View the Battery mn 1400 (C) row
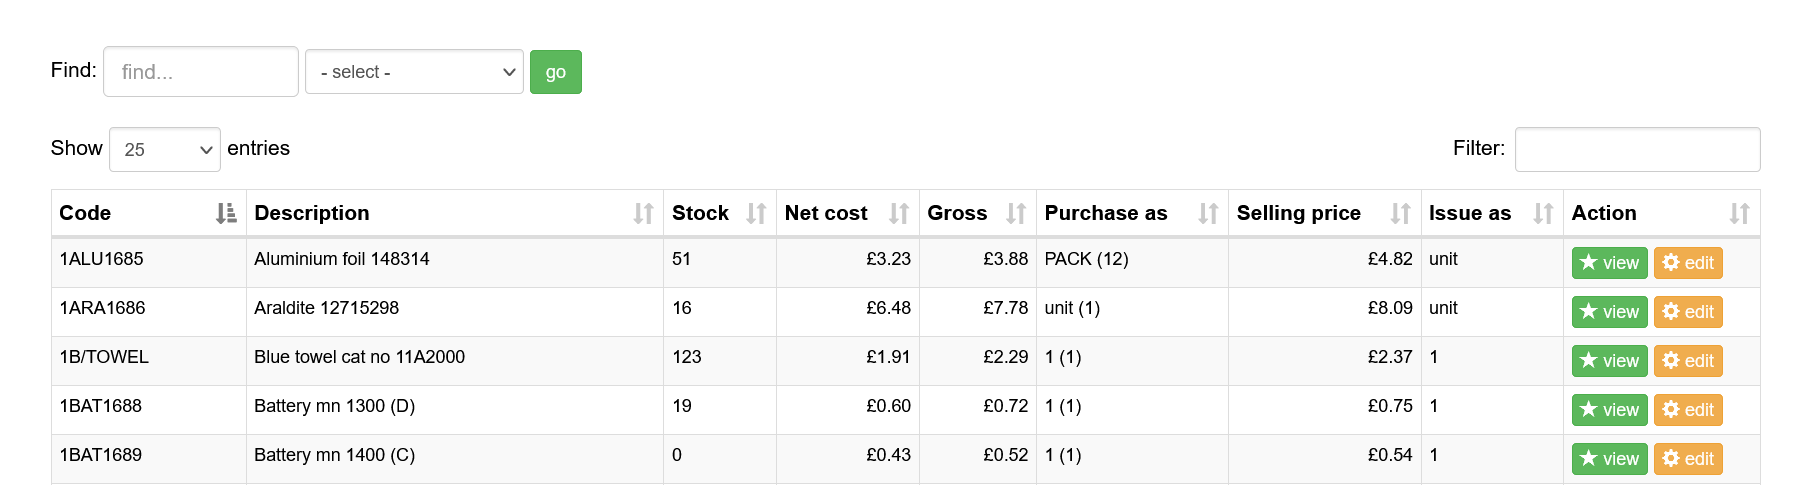Screen dimensions: 1800x485 [1609, 459]
